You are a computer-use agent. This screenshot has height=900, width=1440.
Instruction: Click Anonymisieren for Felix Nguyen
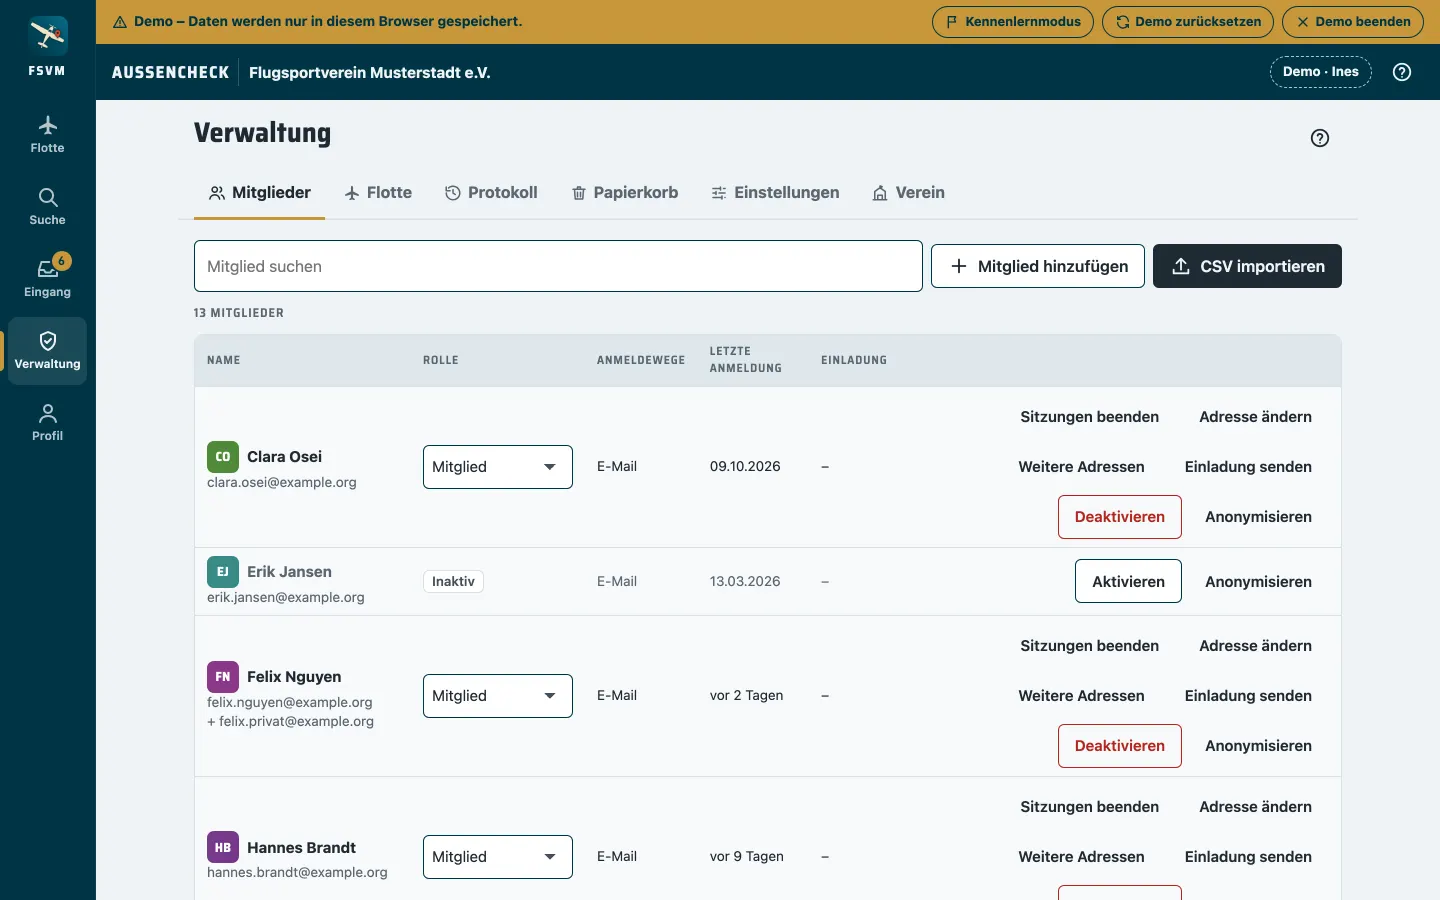[1258, 746]
